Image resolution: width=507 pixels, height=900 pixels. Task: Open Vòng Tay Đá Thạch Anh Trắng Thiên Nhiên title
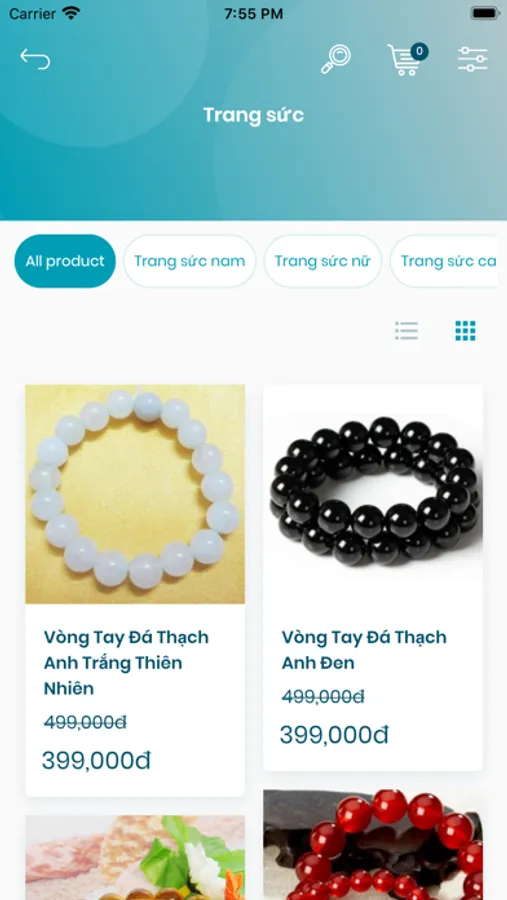click(126, 662)
